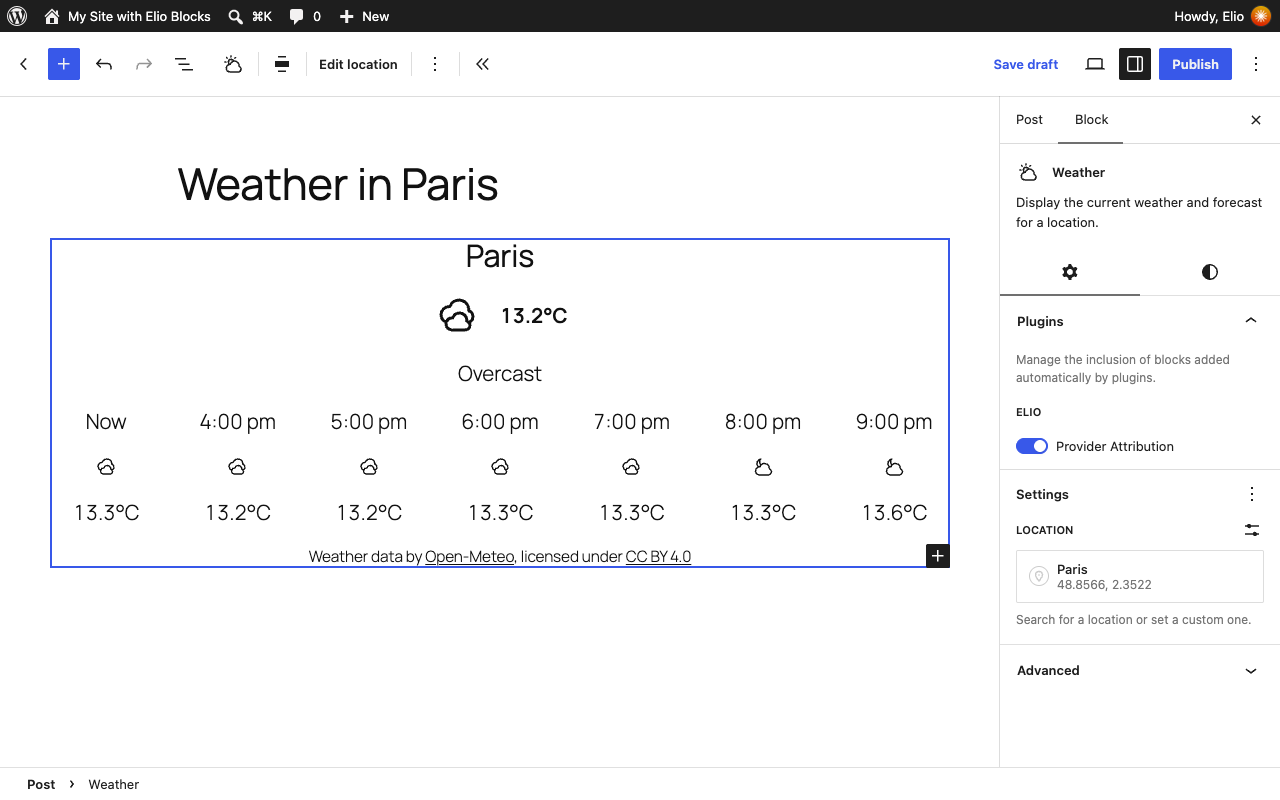This screenshot has height=800, width=1280.
Task: Undo the last change
Action: 104,64
